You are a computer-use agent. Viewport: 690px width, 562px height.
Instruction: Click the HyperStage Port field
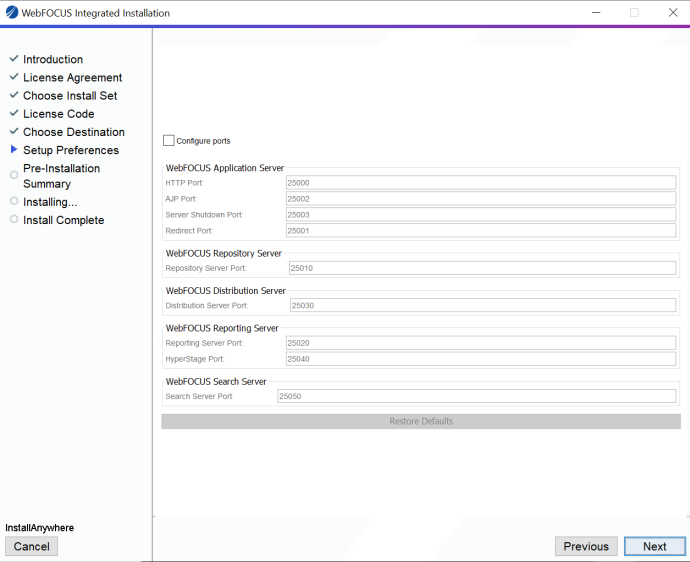[x=481, y=359]
